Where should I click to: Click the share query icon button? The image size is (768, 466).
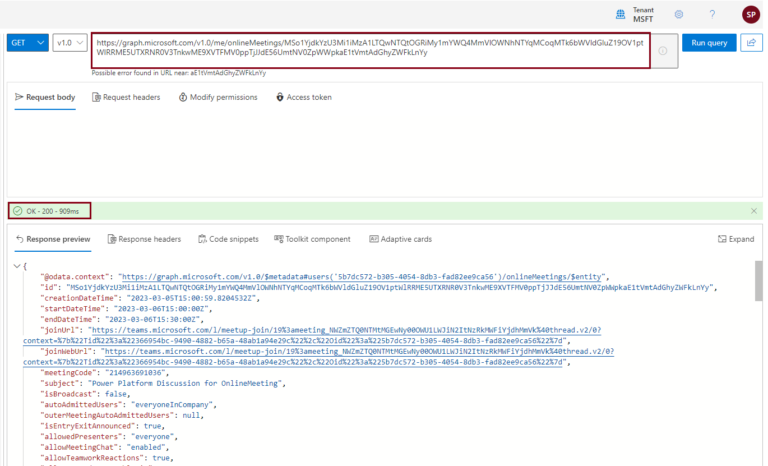coord(750,43)
